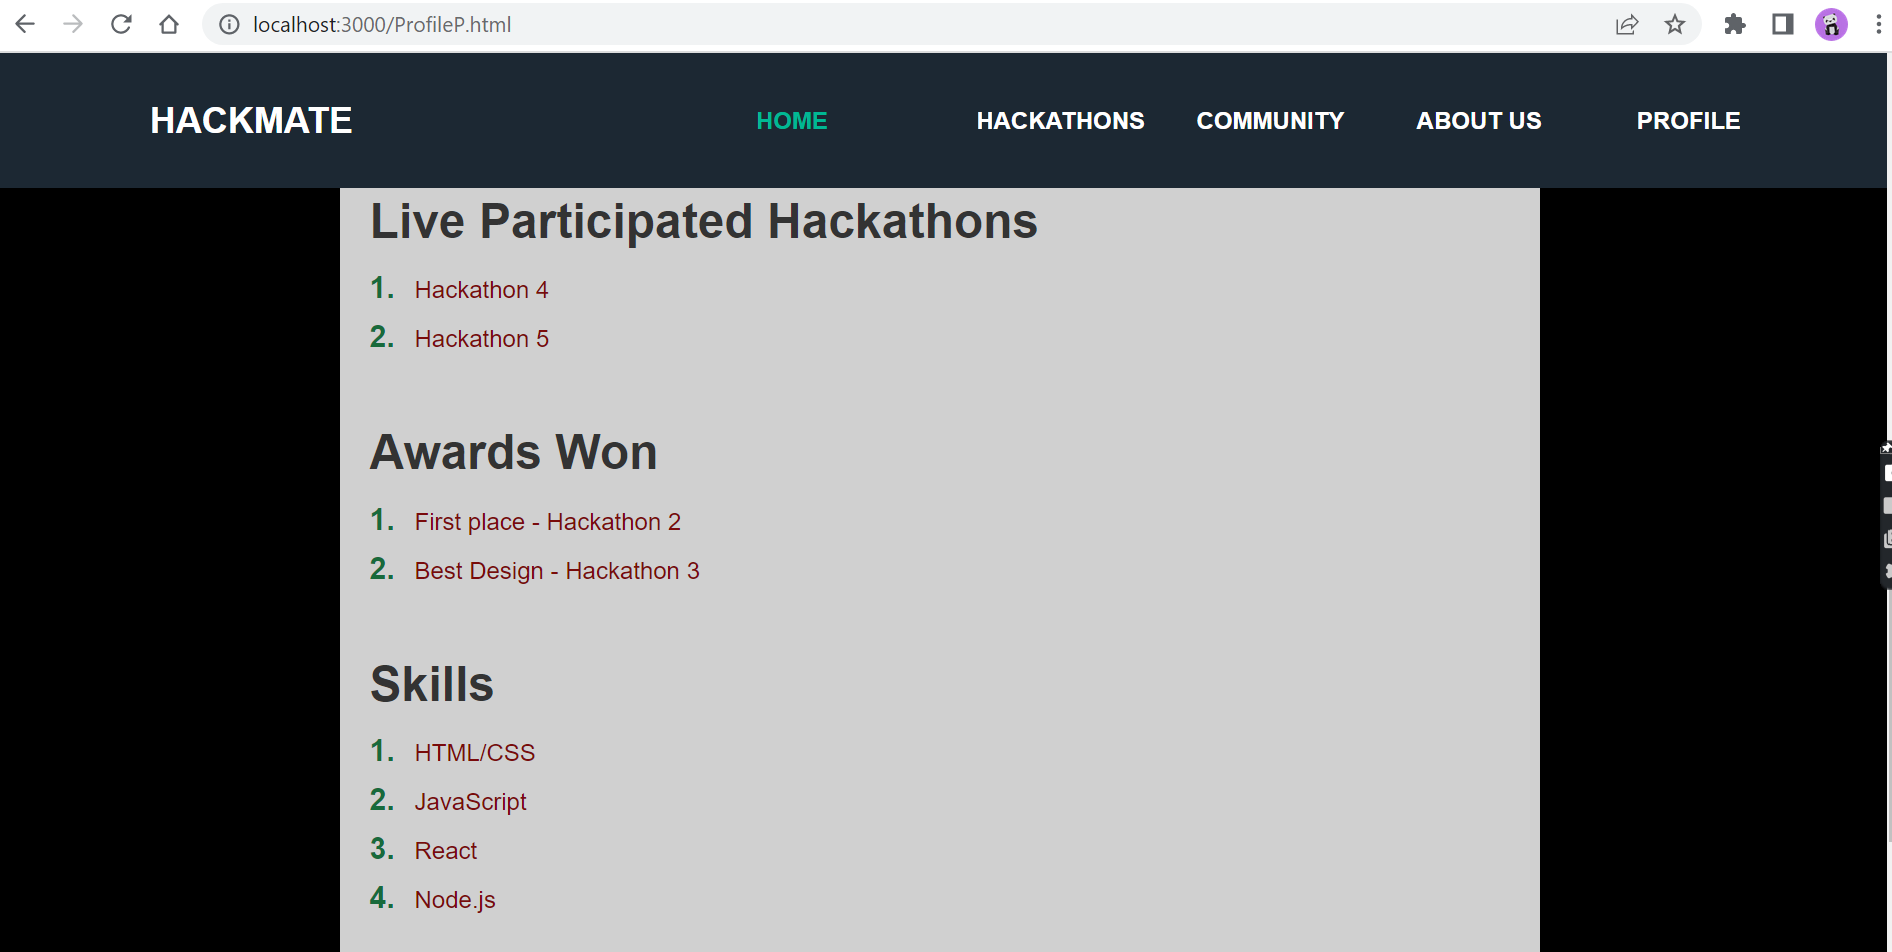This screenshot has width=1892, height=952.
Task: Open the COMMUNITY menu item
Action: pyautogui.click(x=1270, y=120)
